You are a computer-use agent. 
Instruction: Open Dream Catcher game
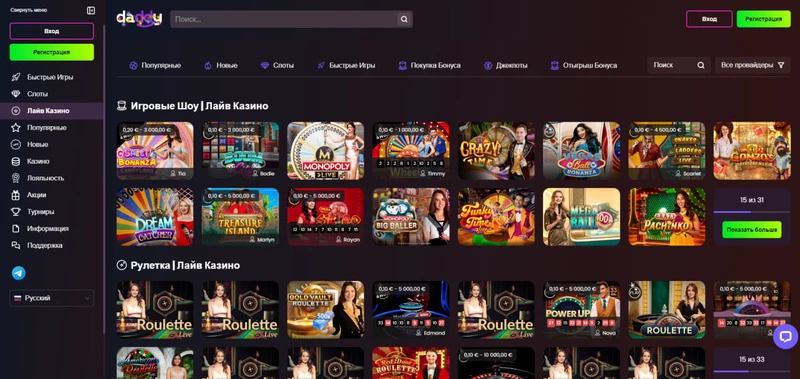(x=155, y=217)
